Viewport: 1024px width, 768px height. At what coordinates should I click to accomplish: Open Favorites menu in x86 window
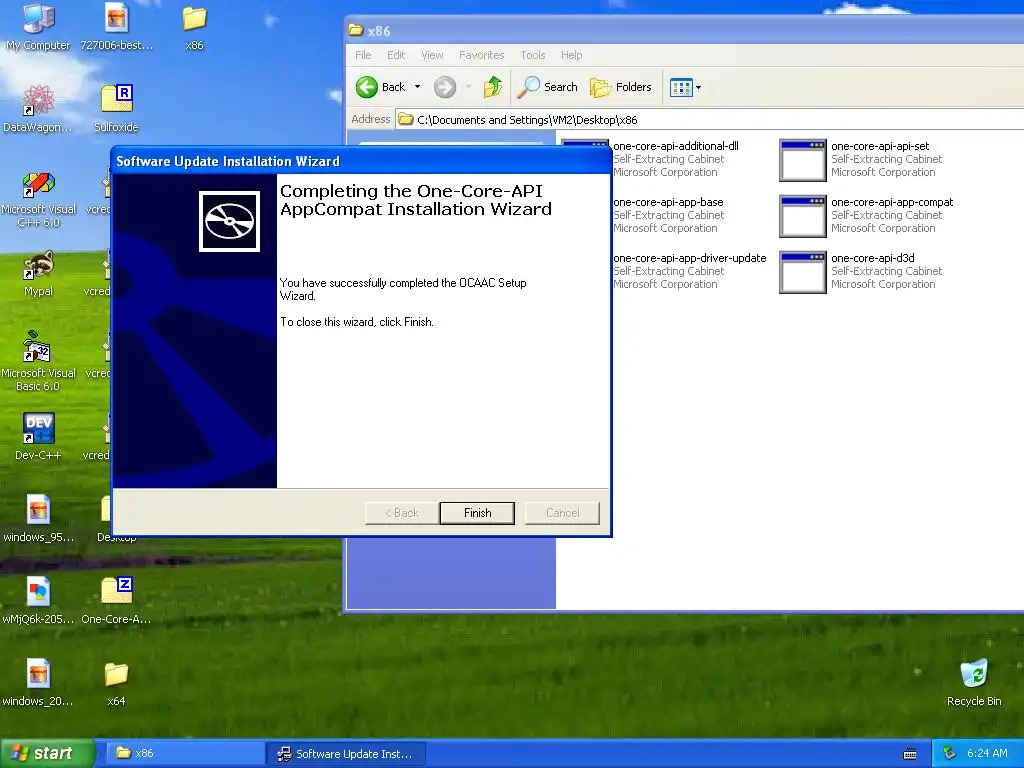pyautogui.click(x=481, y=56)
